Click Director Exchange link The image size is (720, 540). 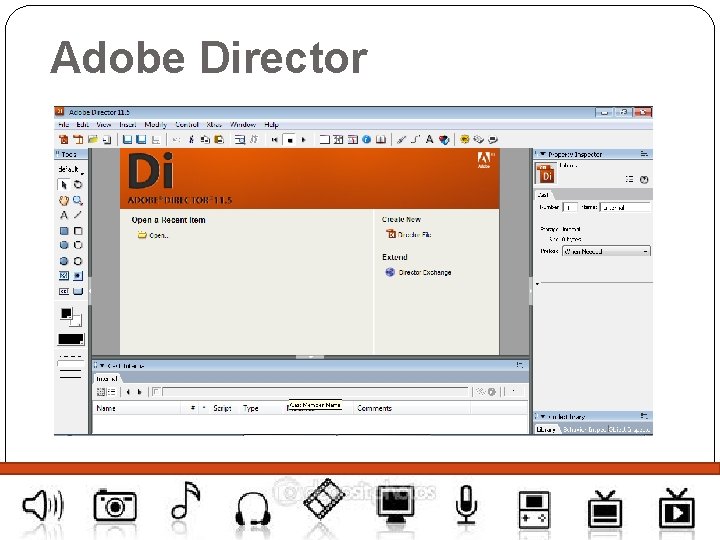[x=419, y=272]
